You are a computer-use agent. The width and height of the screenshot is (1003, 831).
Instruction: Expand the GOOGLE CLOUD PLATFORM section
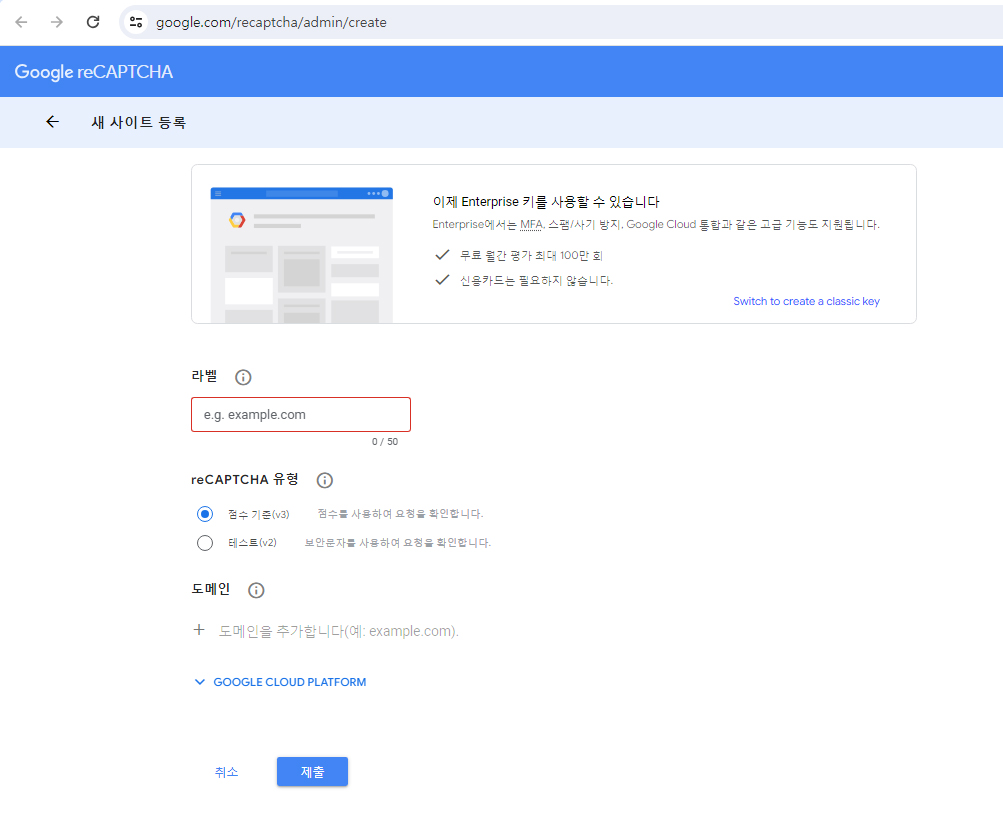[x=280, y=682]
